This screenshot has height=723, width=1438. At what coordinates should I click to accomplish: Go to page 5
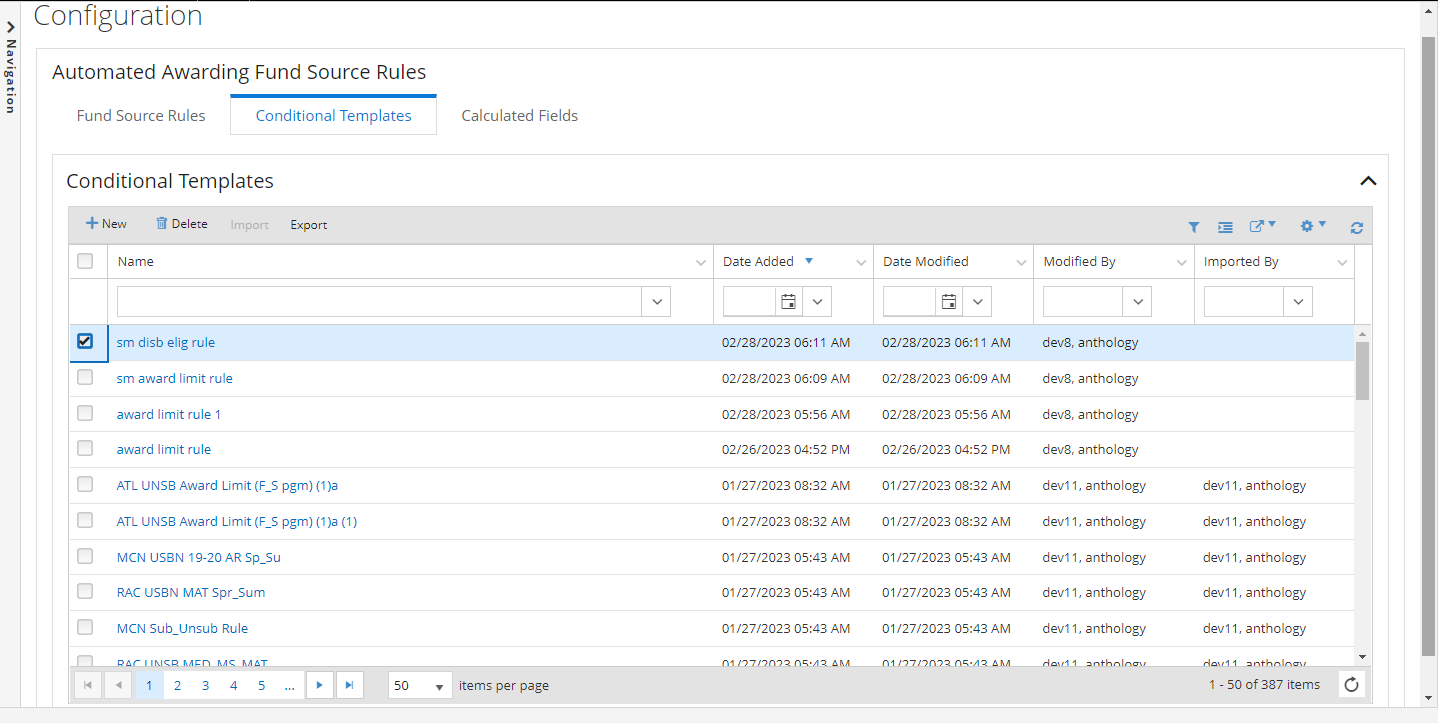click(x=262, y=685)
